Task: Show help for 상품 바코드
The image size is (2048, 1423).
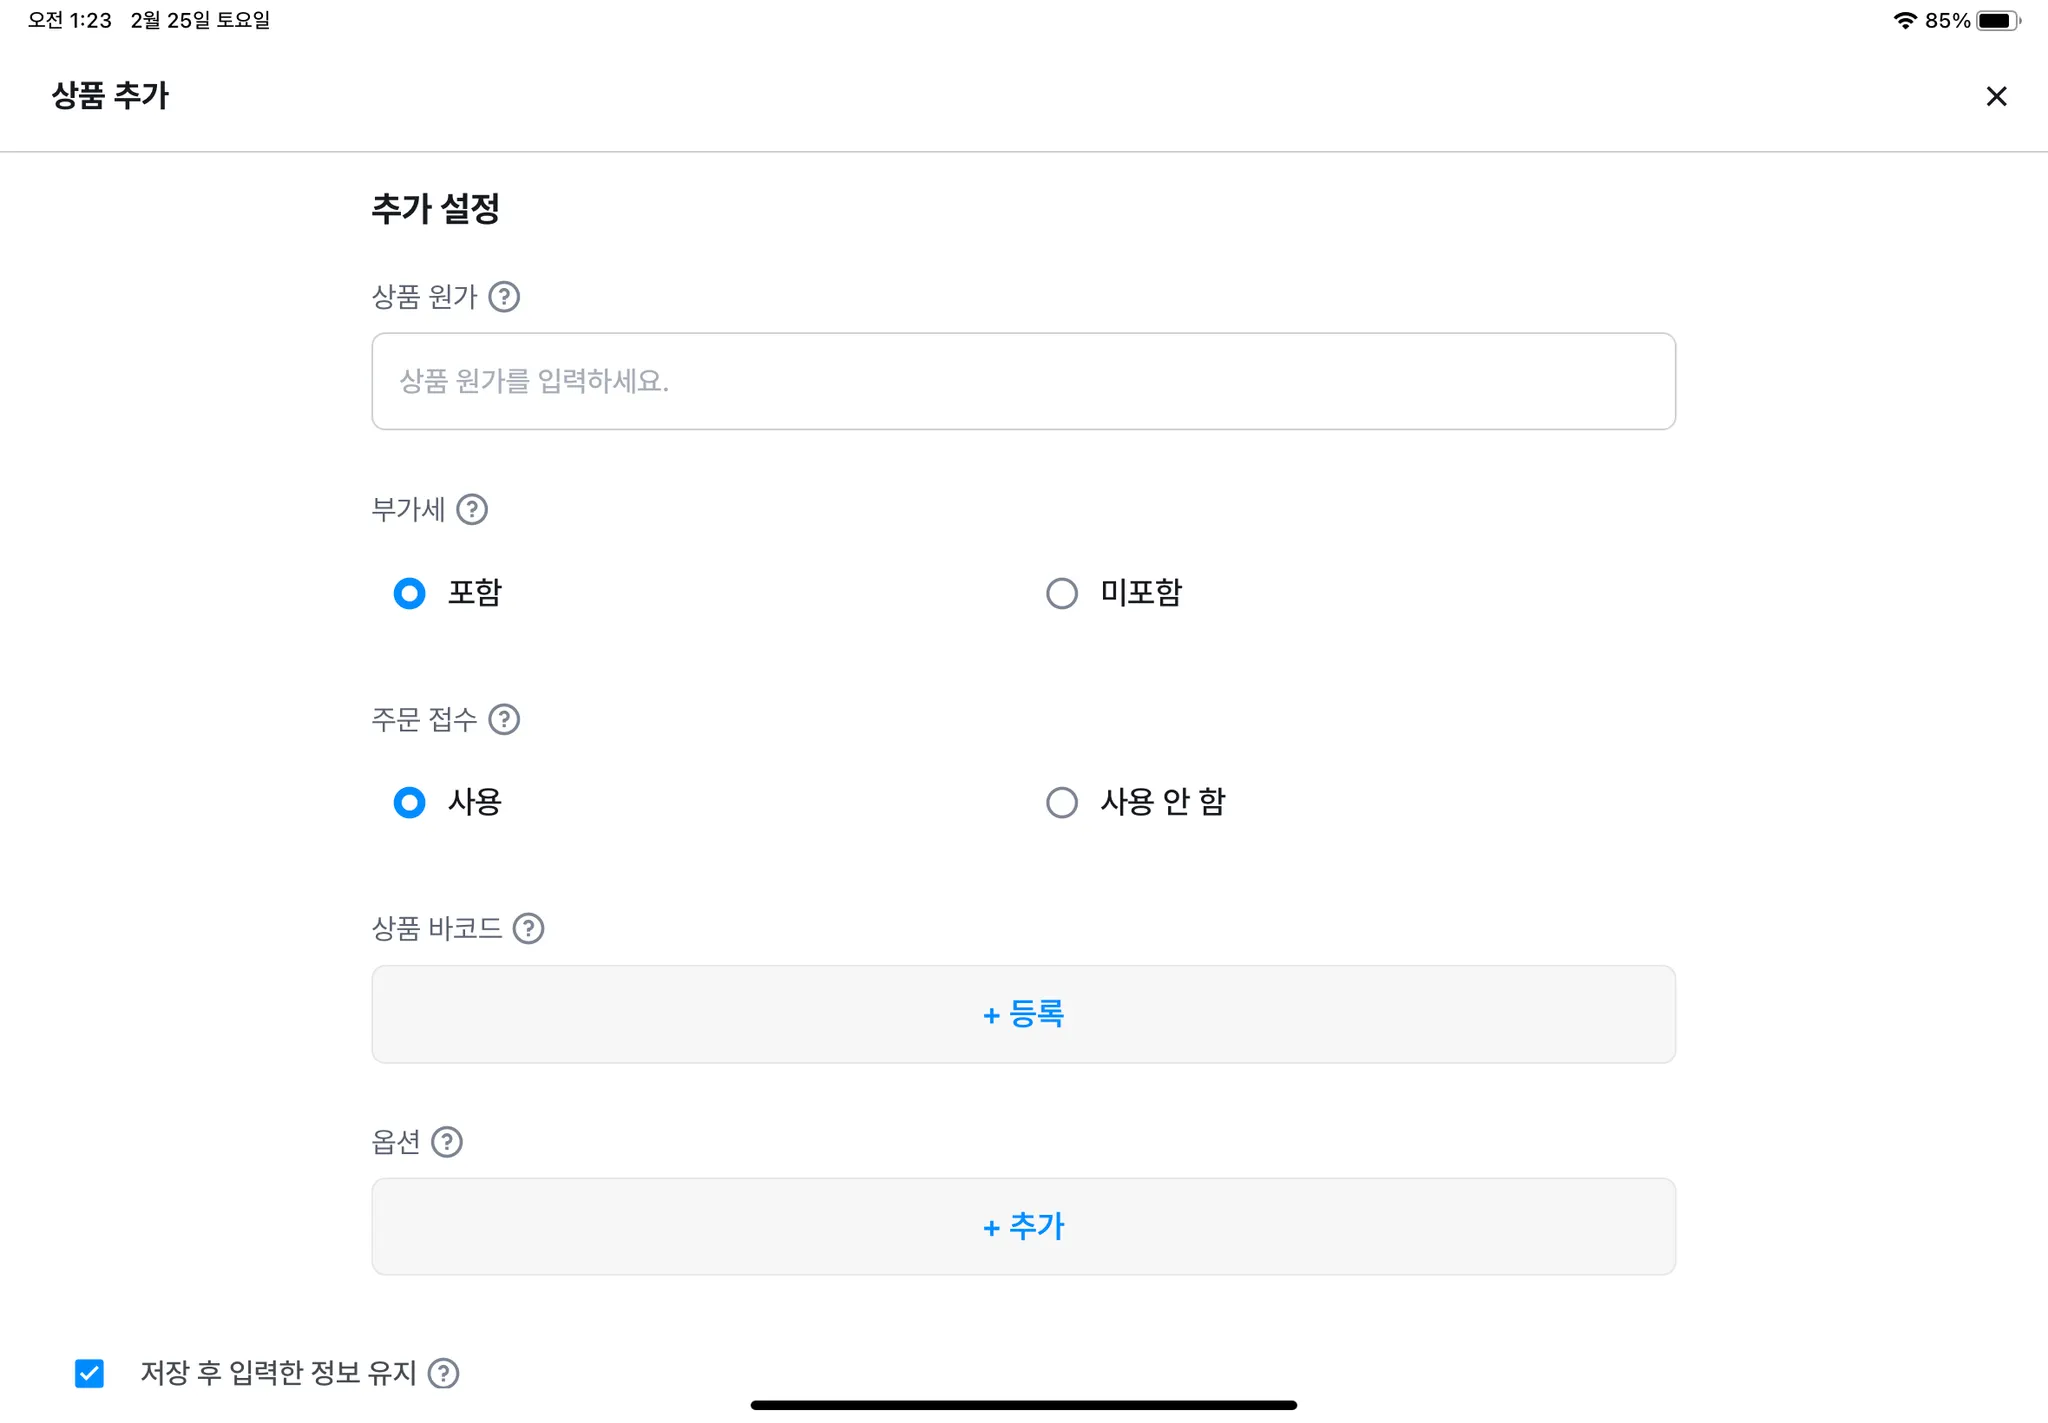Action: (528, 929)
